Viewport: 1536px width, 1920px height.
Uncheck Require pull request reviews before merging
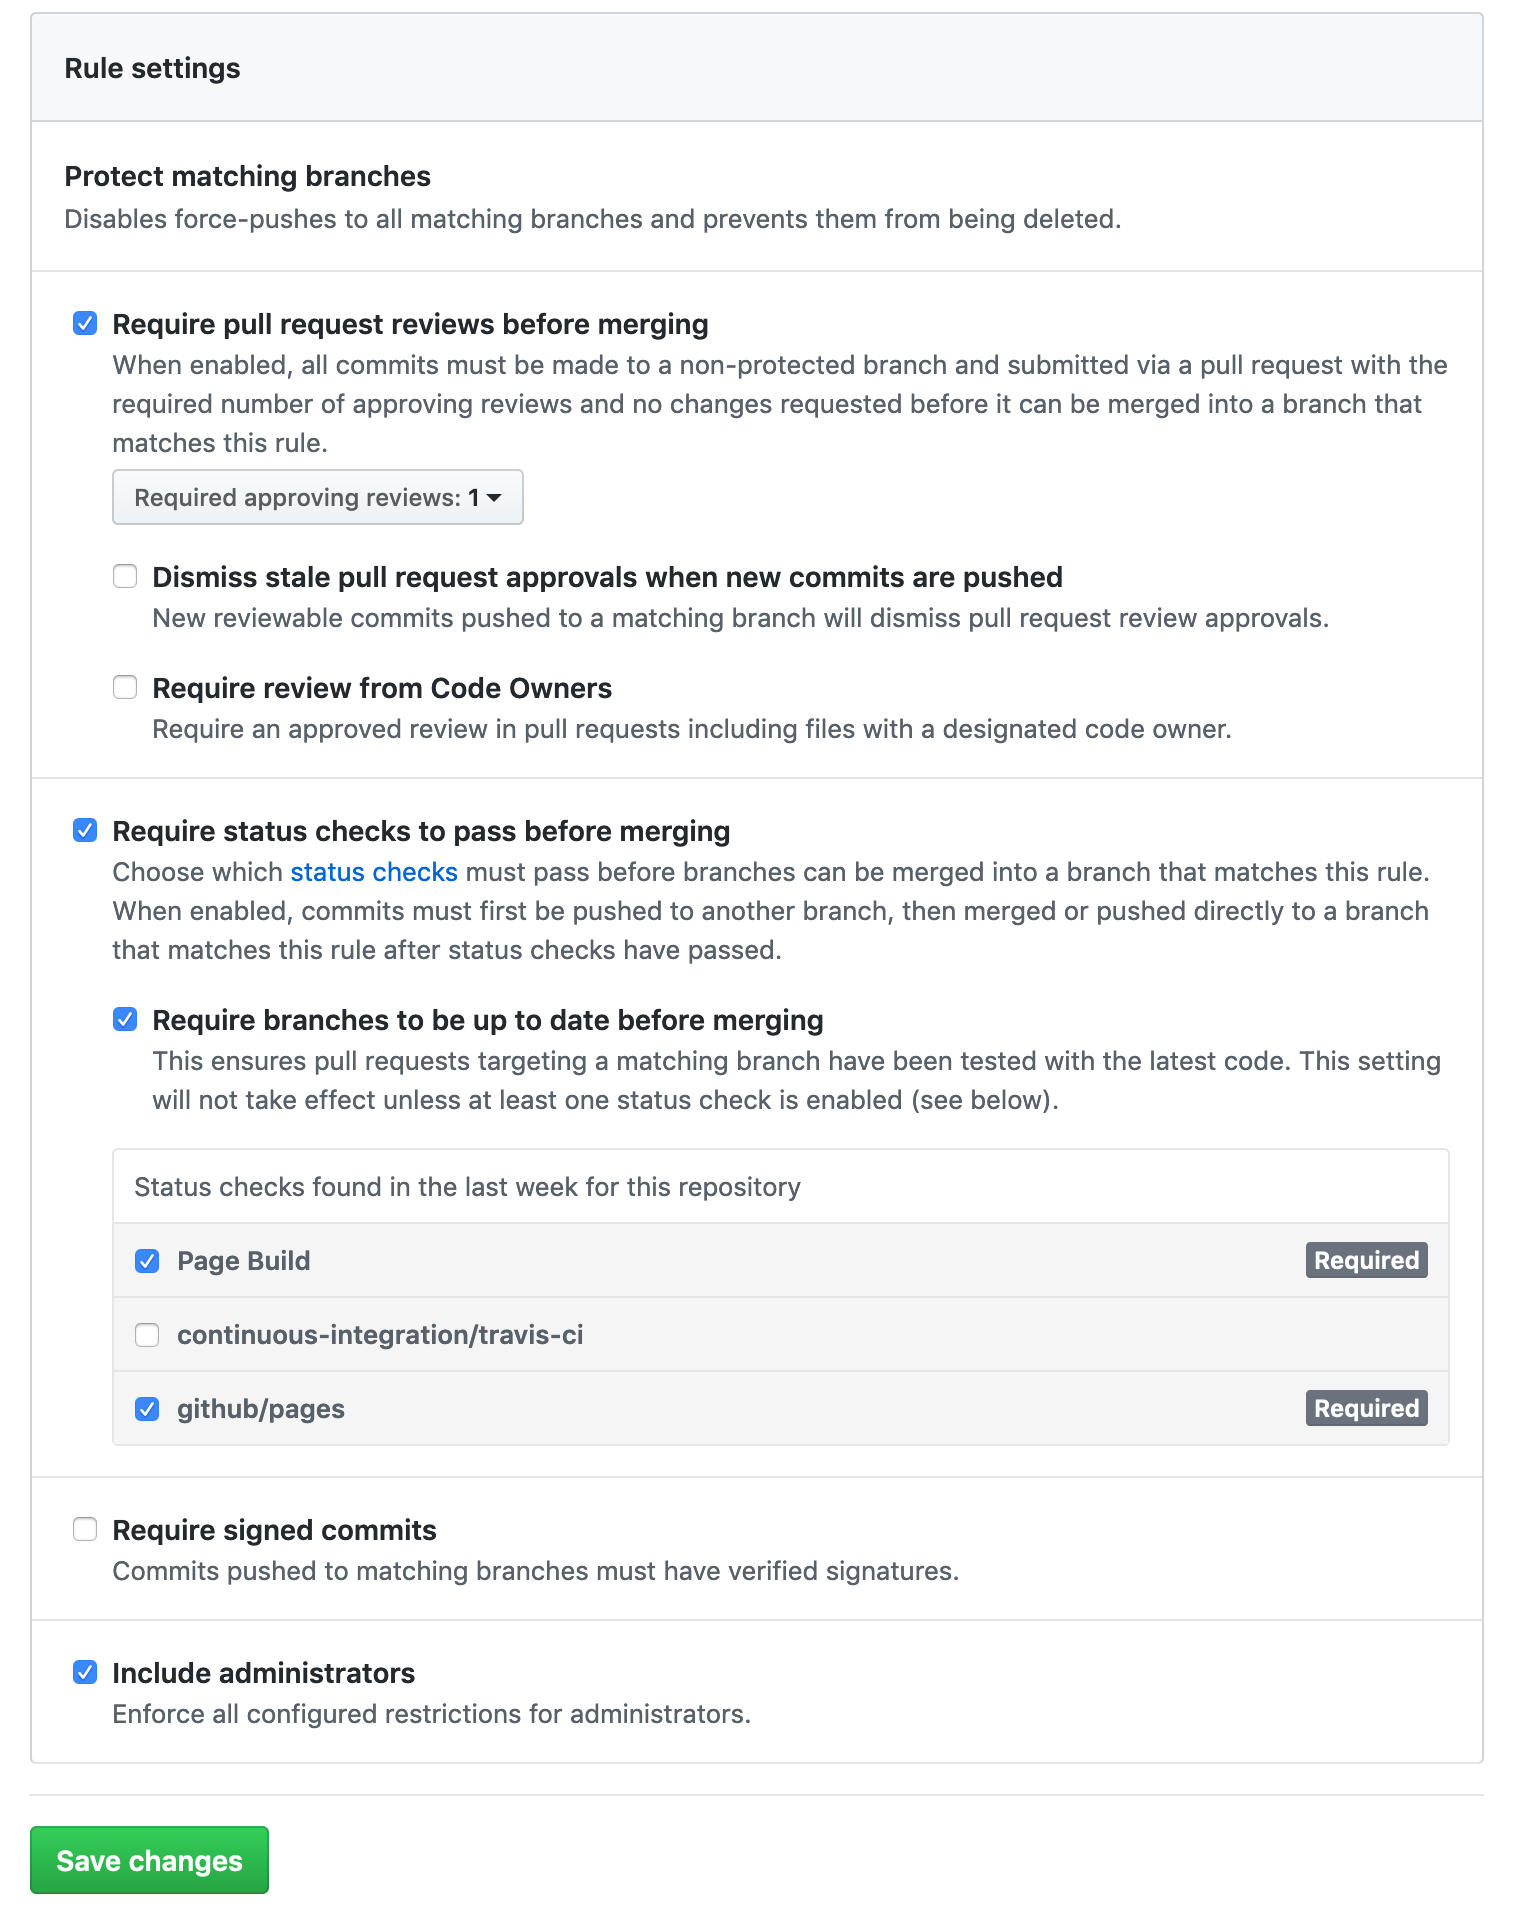[85, 323]
